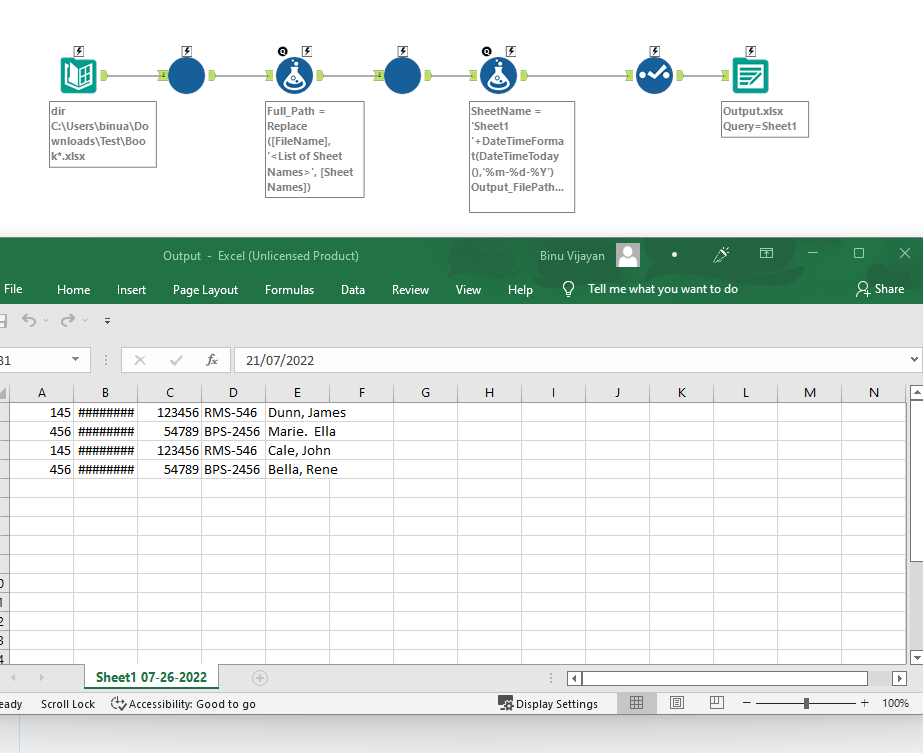Click the blue Select tool after Input Data
The width and height of the screenshot is (923, 753).
point(186,74)
